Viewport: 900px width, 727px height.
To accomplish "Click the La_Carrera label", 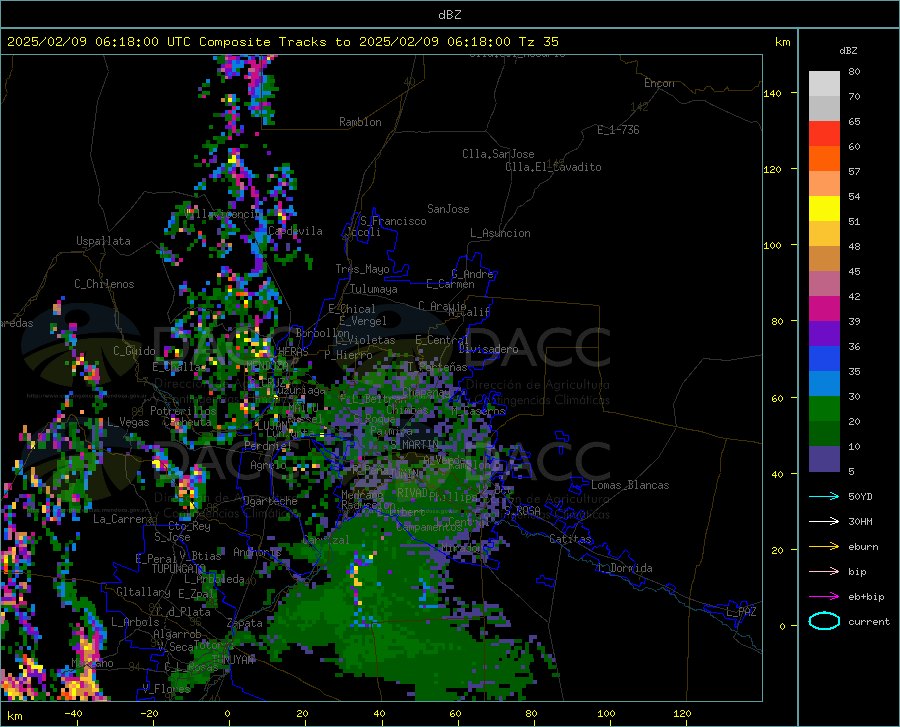I will point(123,519).
